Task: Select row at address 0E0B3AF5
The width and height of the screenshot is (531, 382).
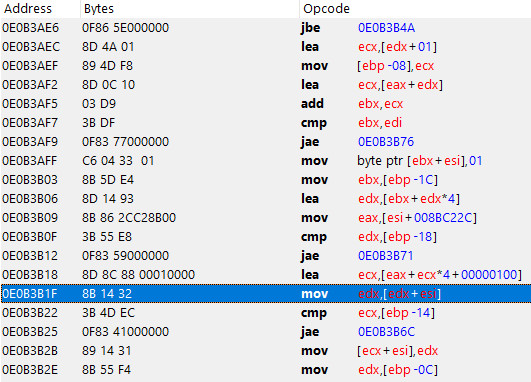Action: tap(266, 104)
